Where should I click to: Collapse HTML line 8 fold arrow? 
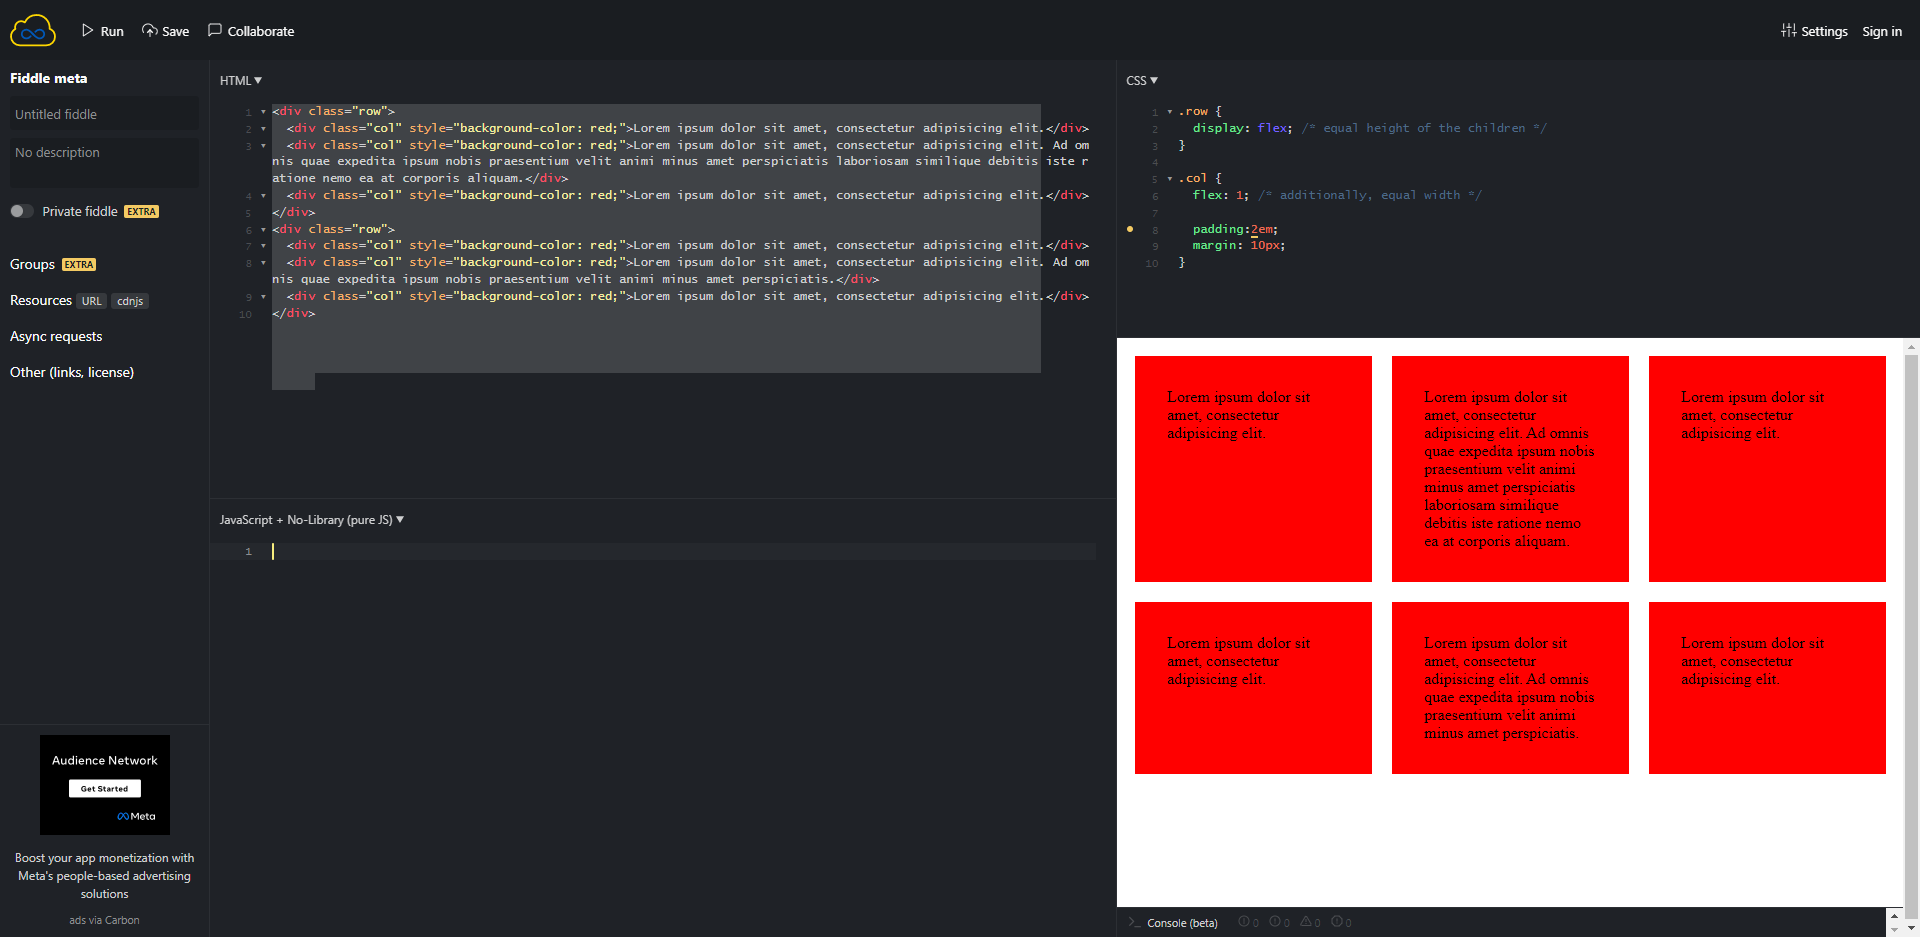[x=263, y=262]
